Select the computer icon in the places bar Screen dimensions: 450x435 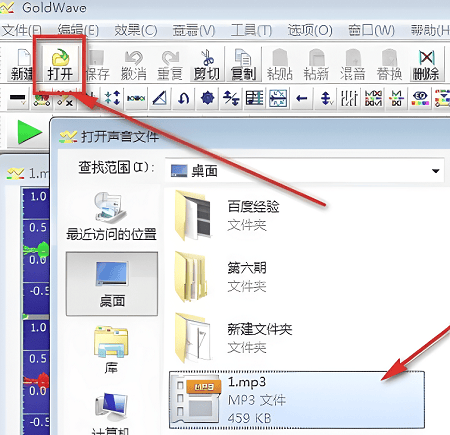111,413
